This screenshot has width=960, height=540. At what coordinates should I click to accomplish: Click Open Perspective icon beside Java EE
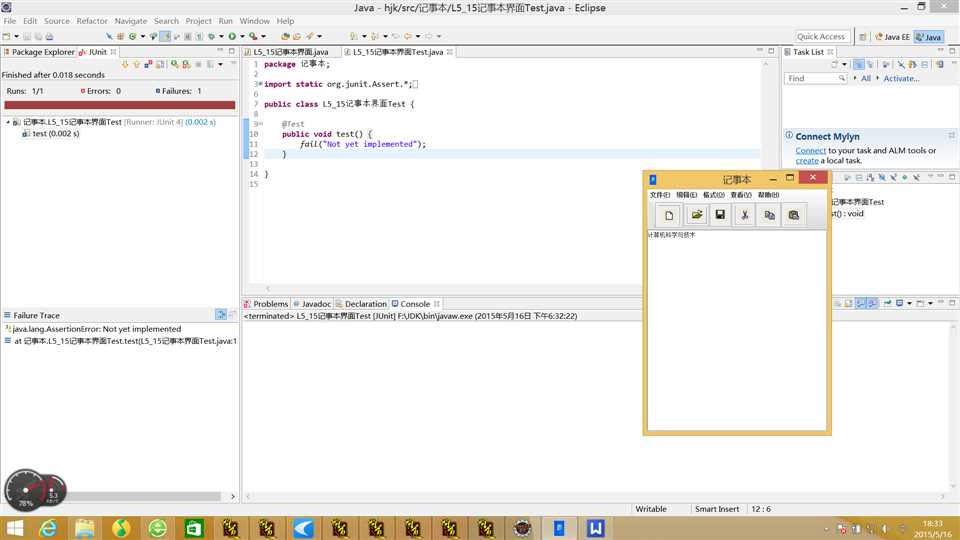coord(863,37)
